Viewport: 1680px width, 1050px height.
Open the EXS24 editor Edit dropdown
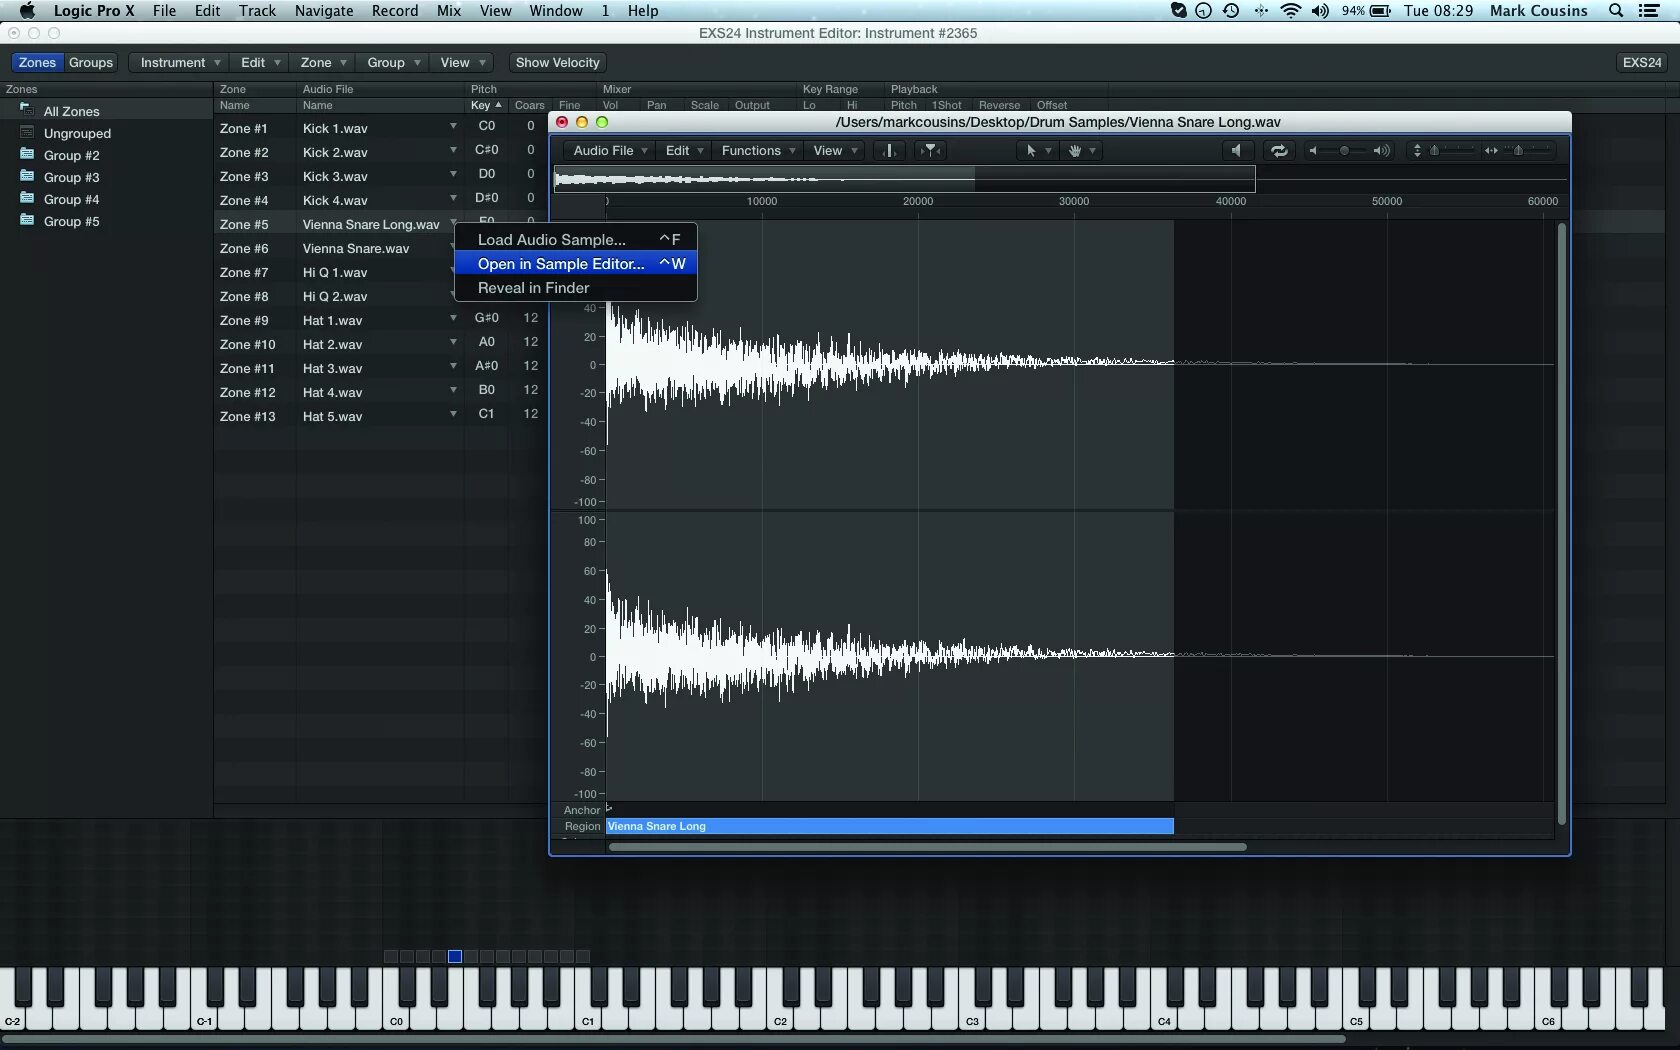click(260, 62)
